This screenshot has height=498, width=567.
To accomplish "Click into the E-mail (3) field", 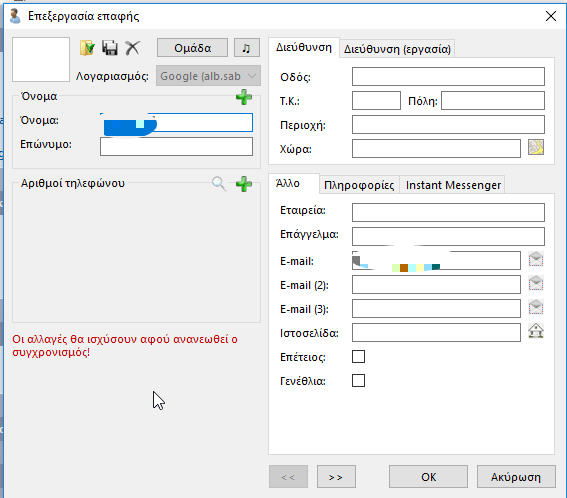I will [436, 308].
